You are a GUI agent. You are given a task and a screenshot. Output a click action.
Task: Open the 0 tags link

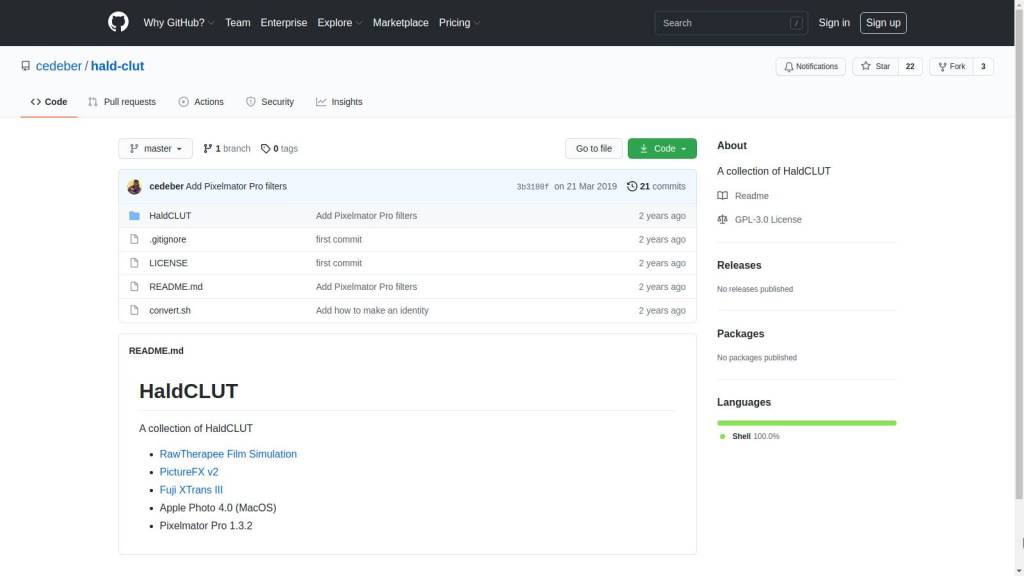pyautogui.click(x=279, y=148)
